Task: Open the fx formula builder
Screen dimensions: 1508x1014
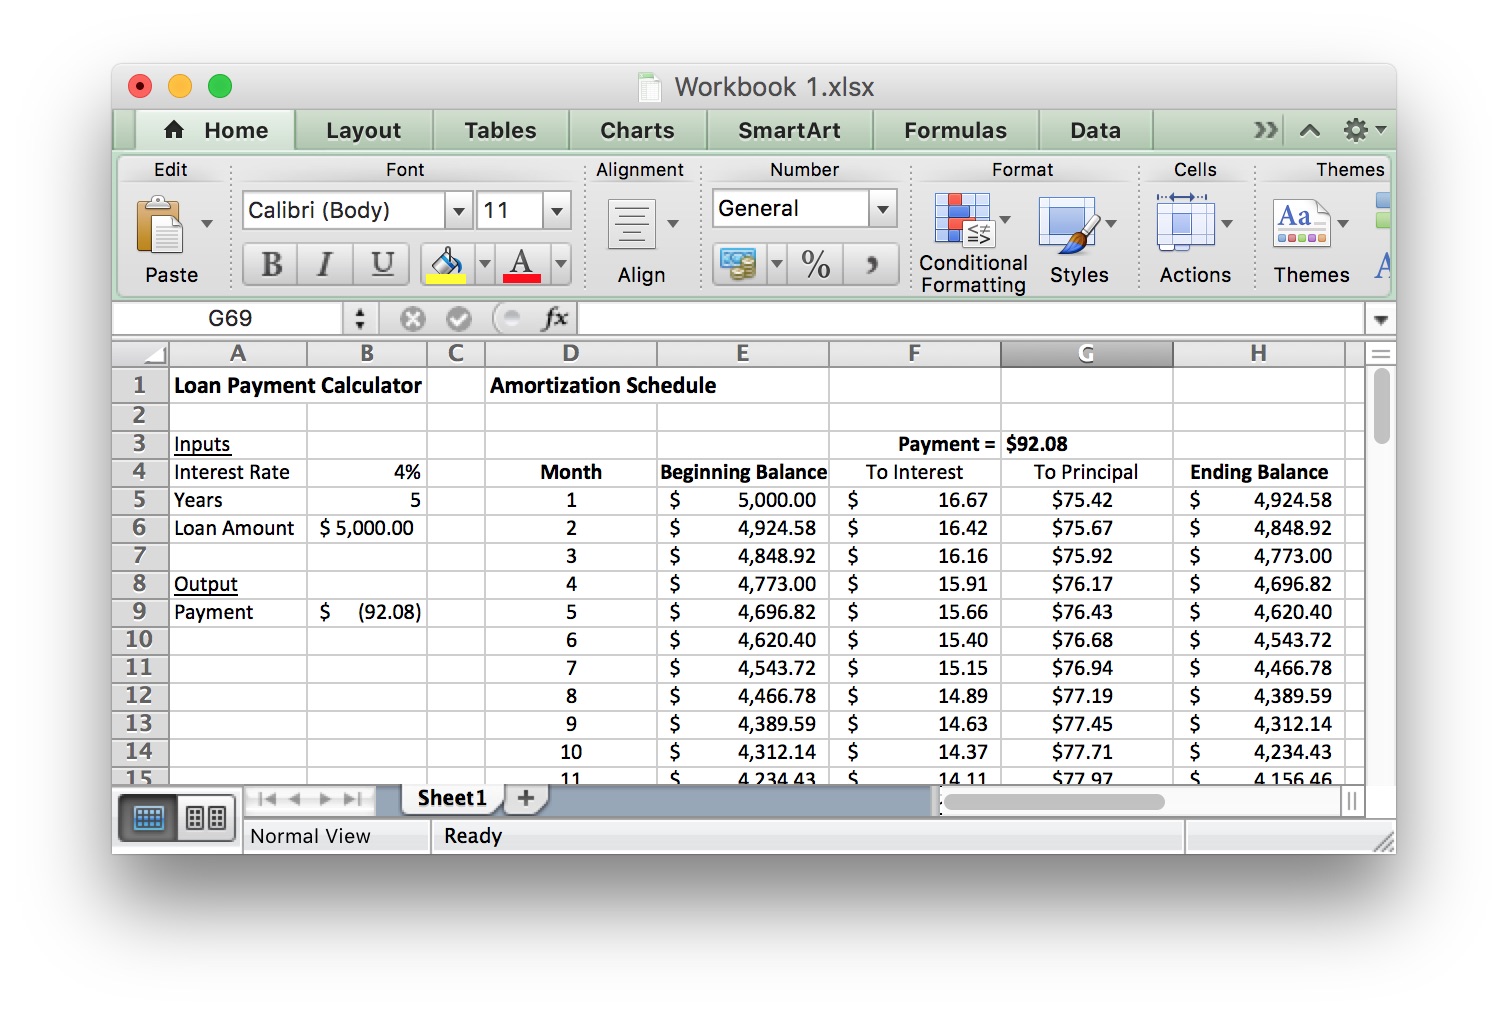Action: pyautogui.click(x=555, y=319)
